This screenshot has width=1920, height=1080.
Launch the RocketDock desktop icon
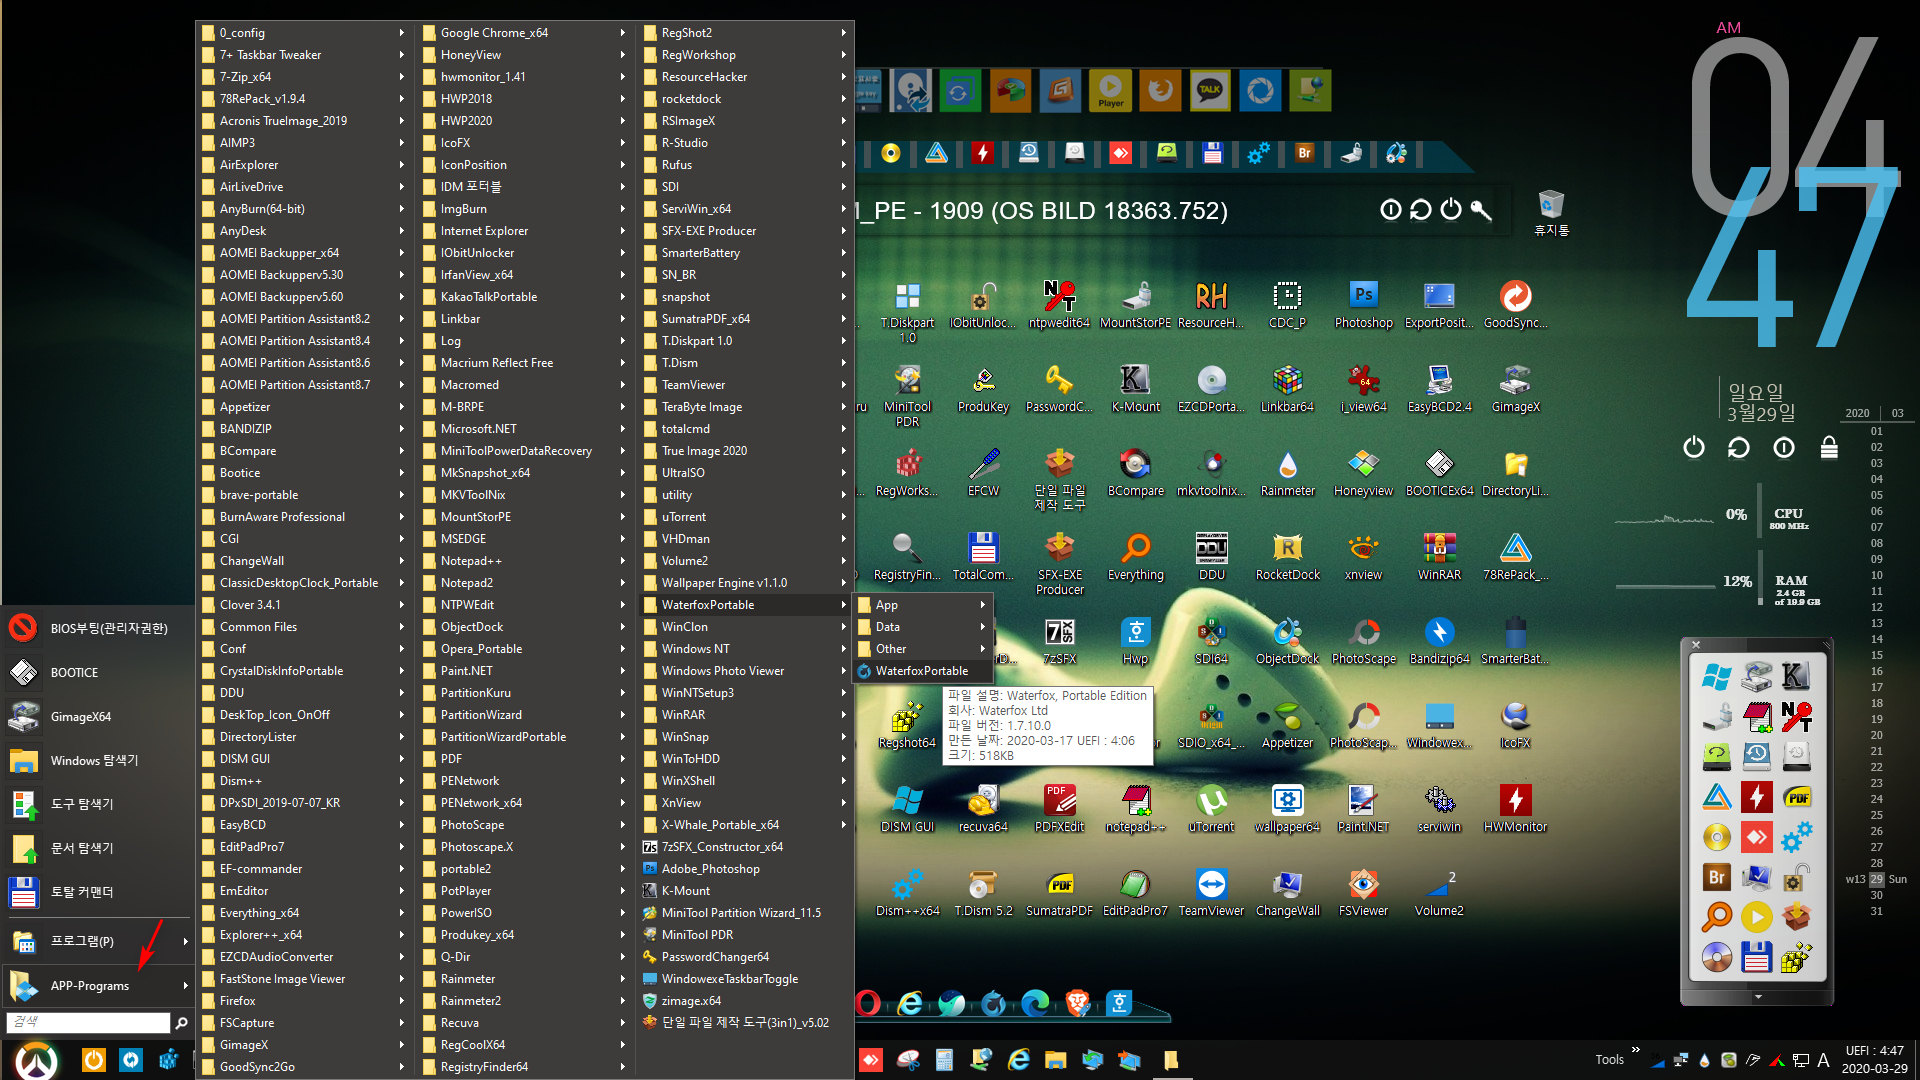pyautogui.click(x=1287, y=557)
